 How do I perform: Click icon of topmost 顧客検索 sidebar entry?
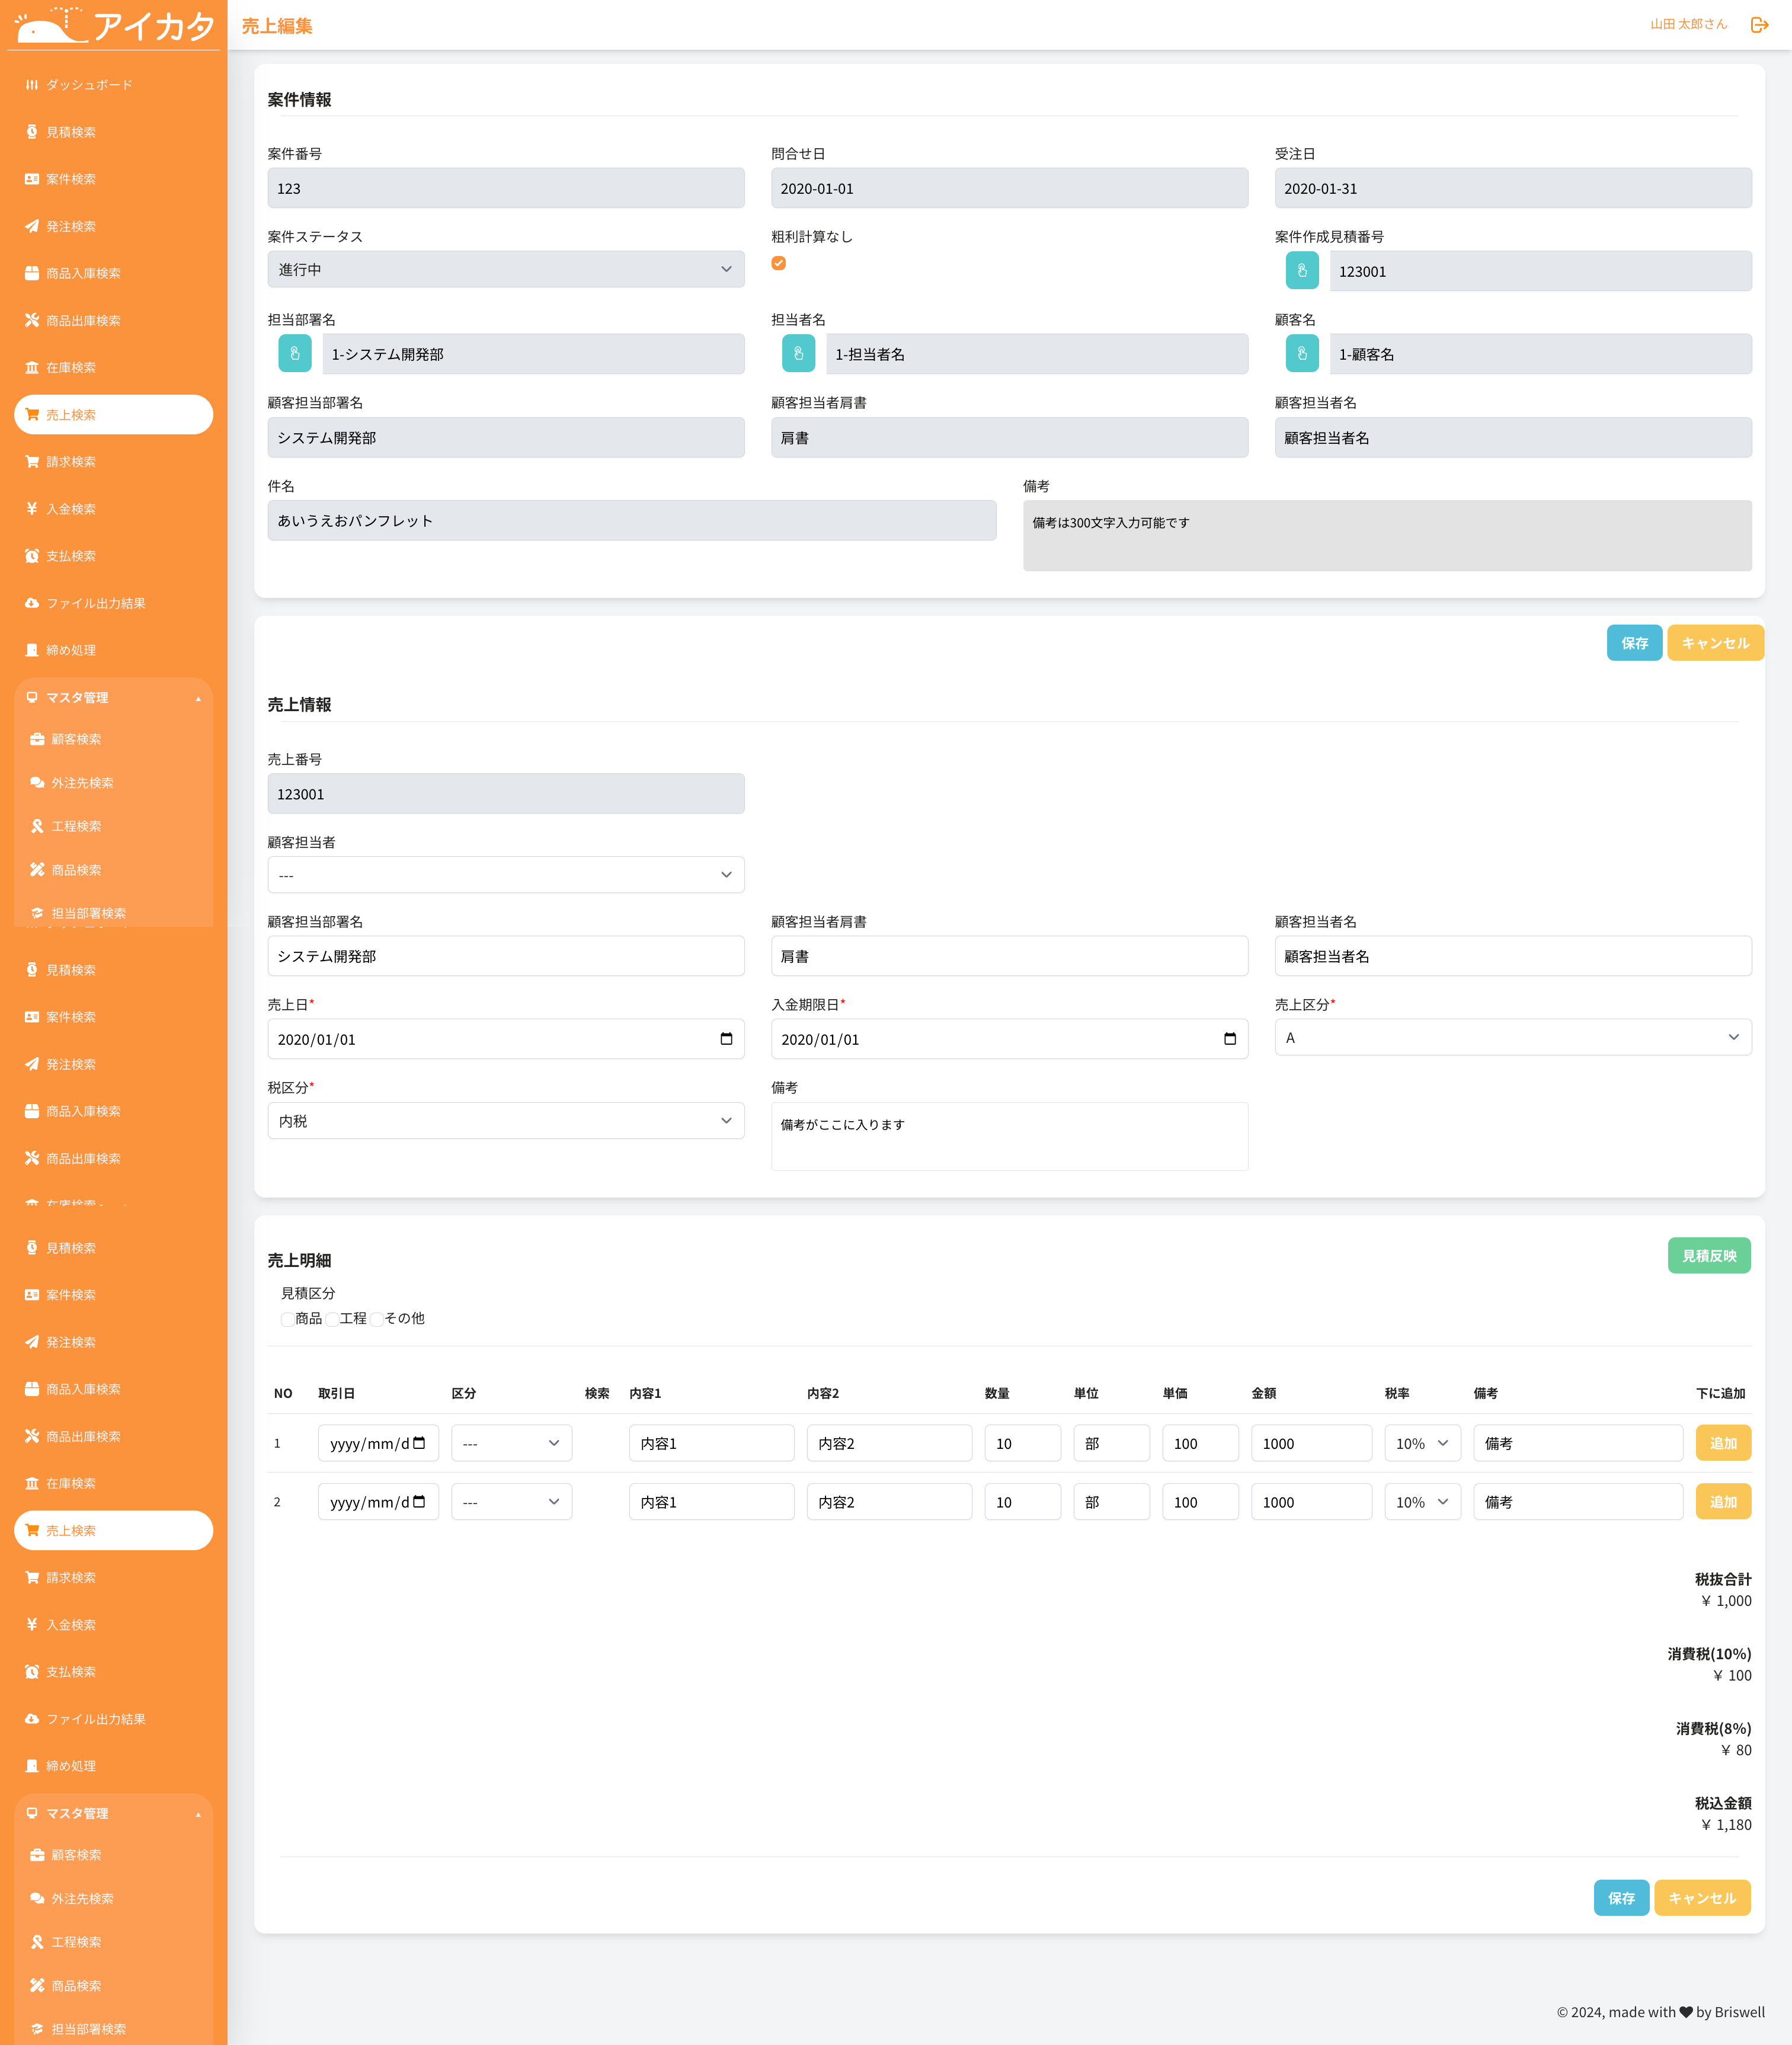click(37, 739)
